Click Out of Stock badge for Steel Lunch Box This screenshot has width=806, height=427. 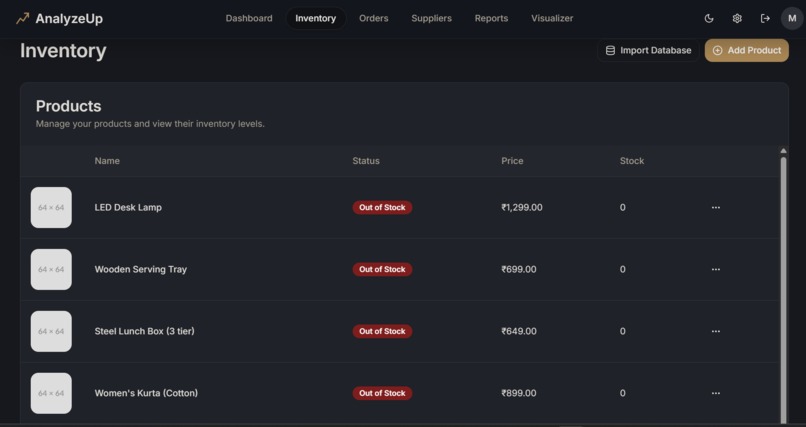pos(382,331)
